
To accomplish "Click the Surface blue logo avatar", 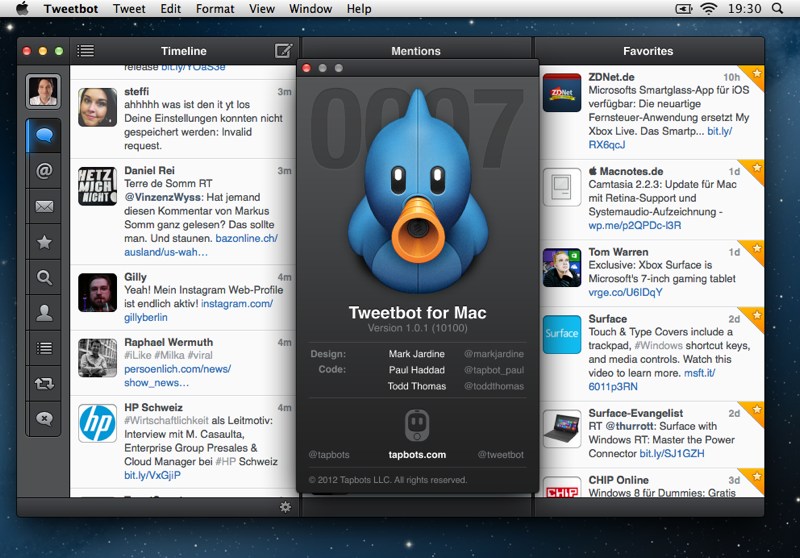I will [x=562, y=334].
